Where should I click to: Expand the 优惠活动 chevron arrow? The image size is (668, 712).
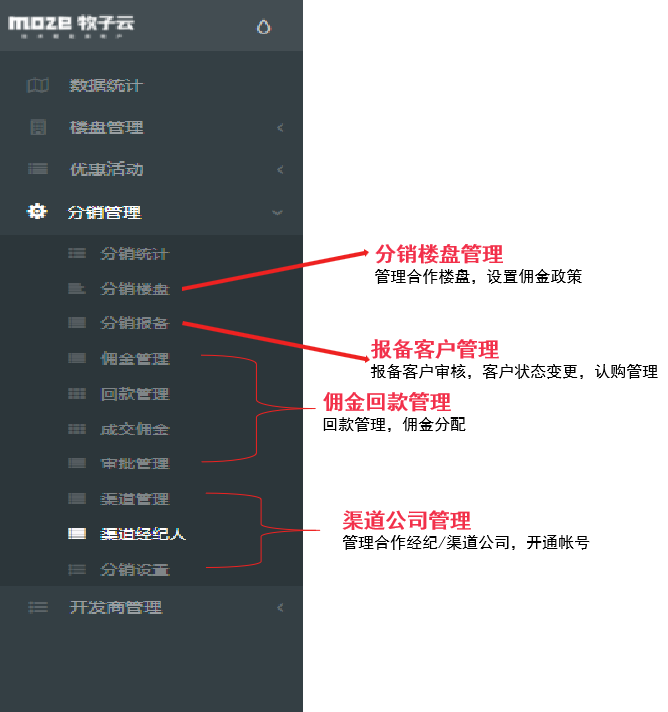click(280, 170)
